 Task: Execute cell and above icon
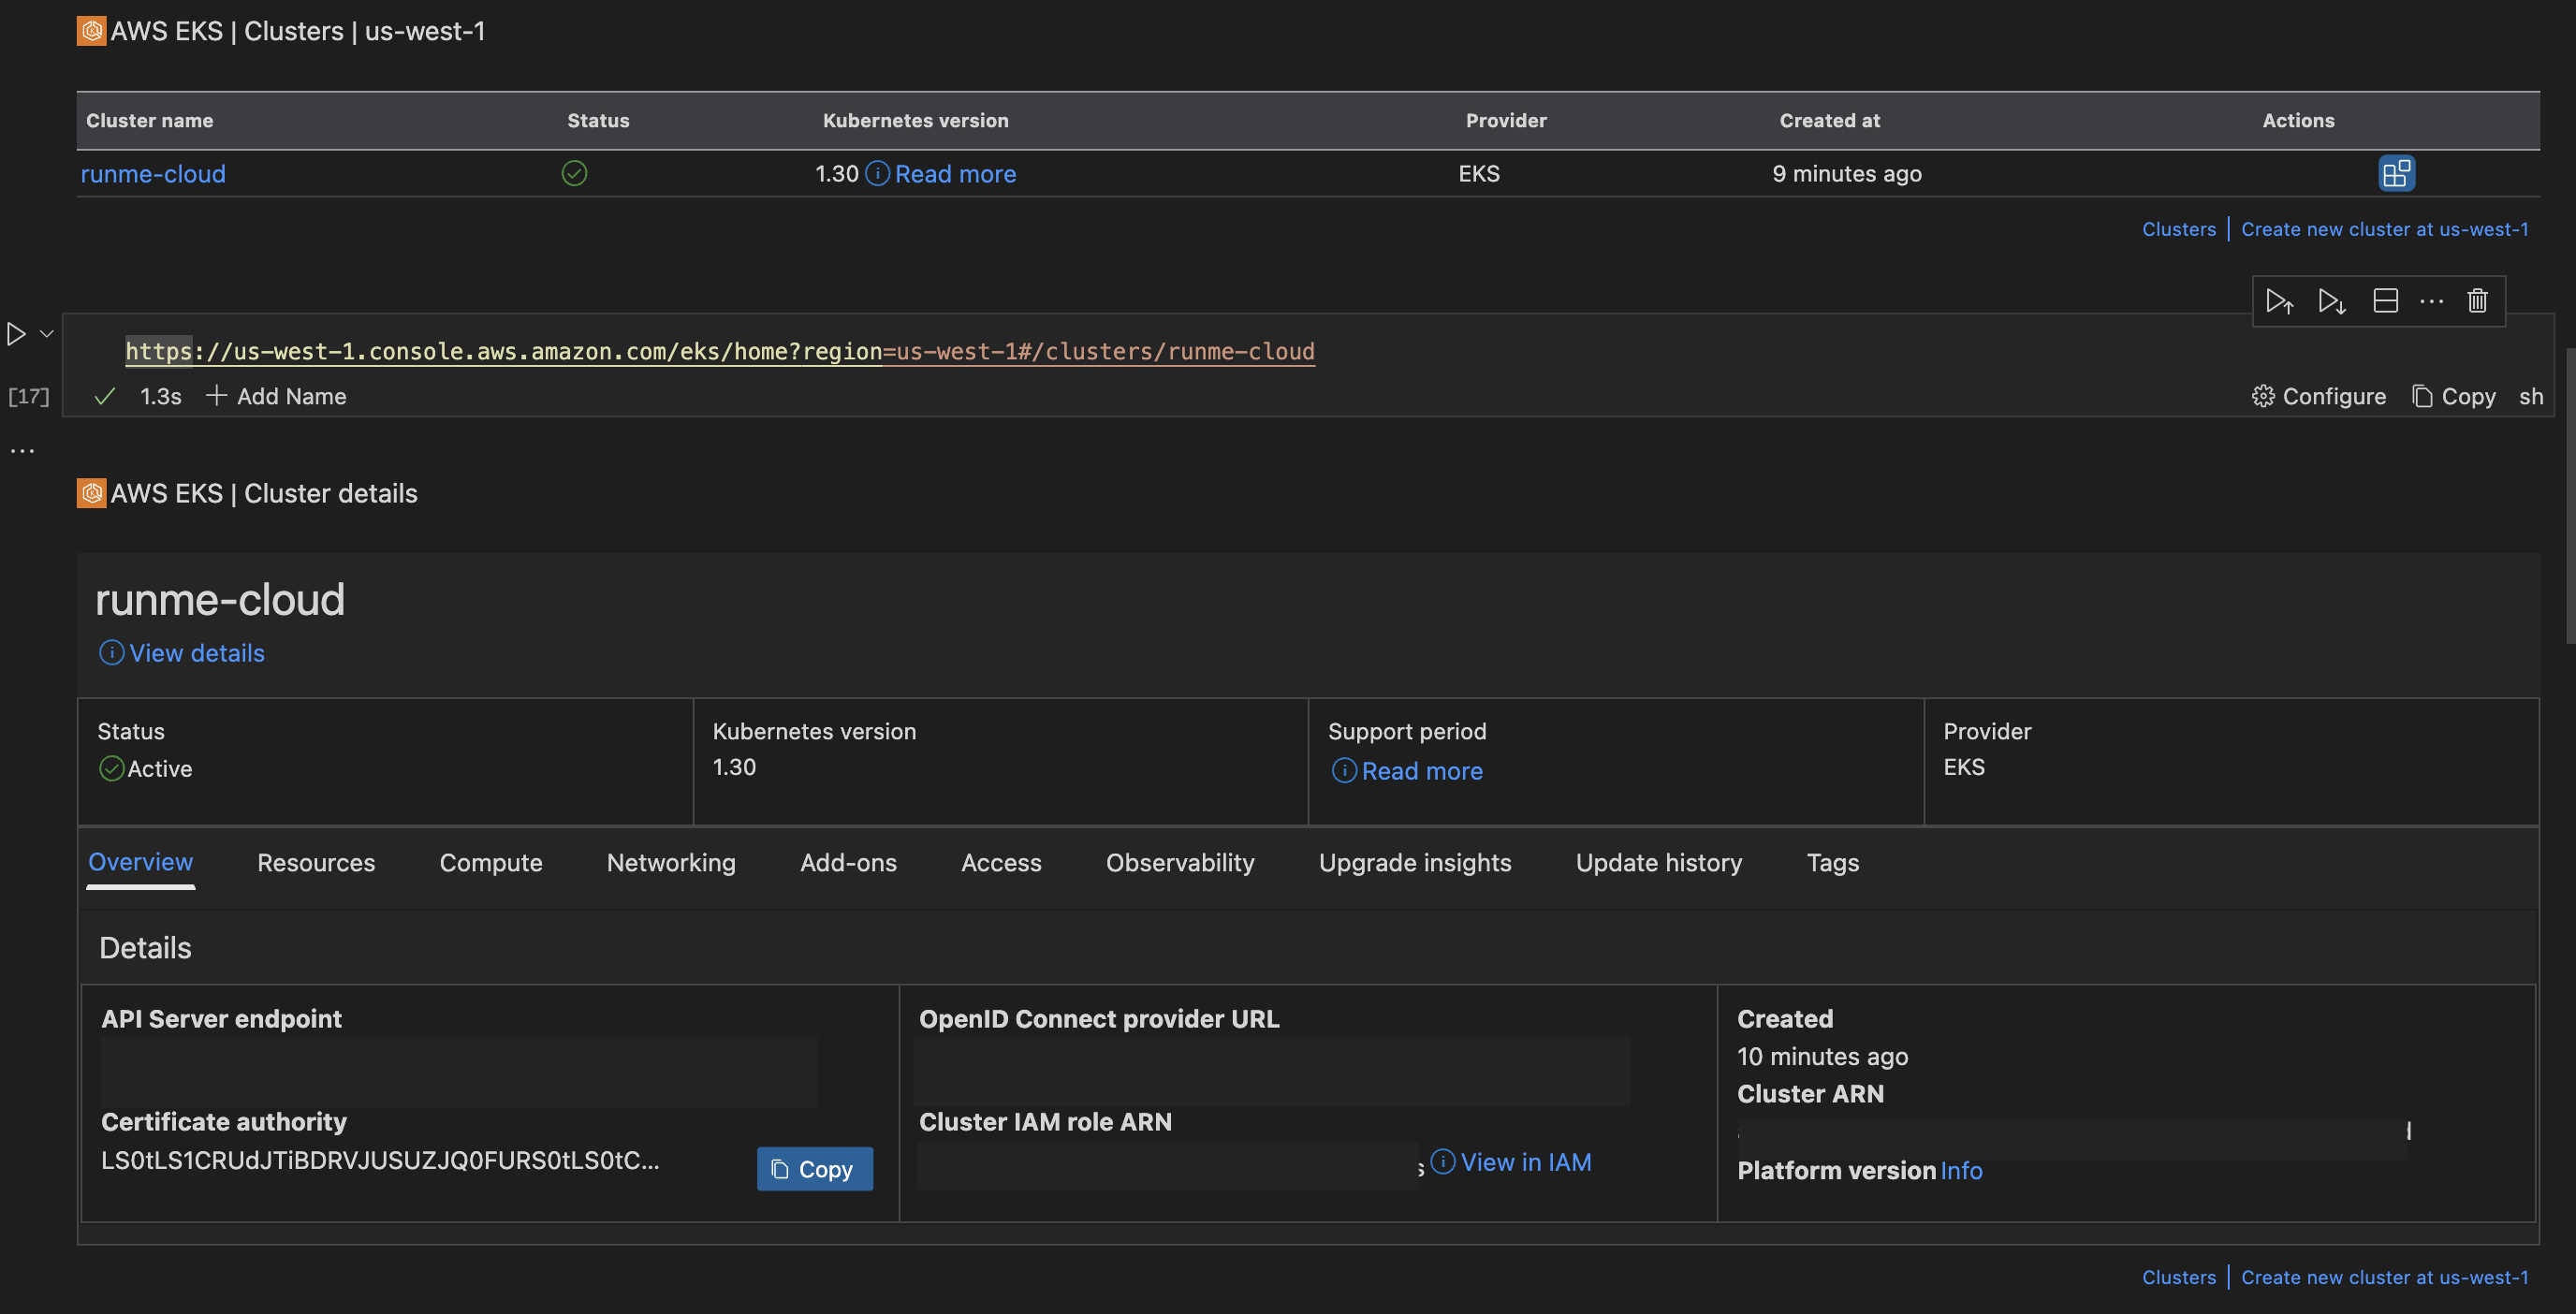2279,301
